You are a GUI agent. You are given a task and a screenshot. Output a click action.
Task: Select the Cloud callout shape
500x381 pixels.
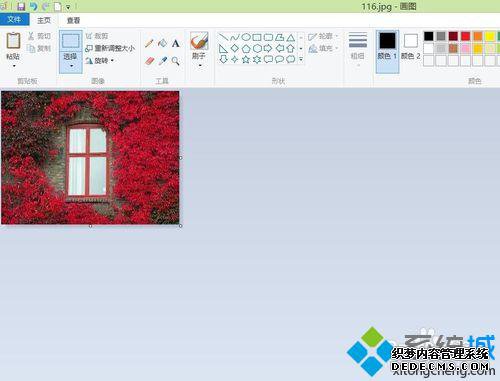point(291,60)
